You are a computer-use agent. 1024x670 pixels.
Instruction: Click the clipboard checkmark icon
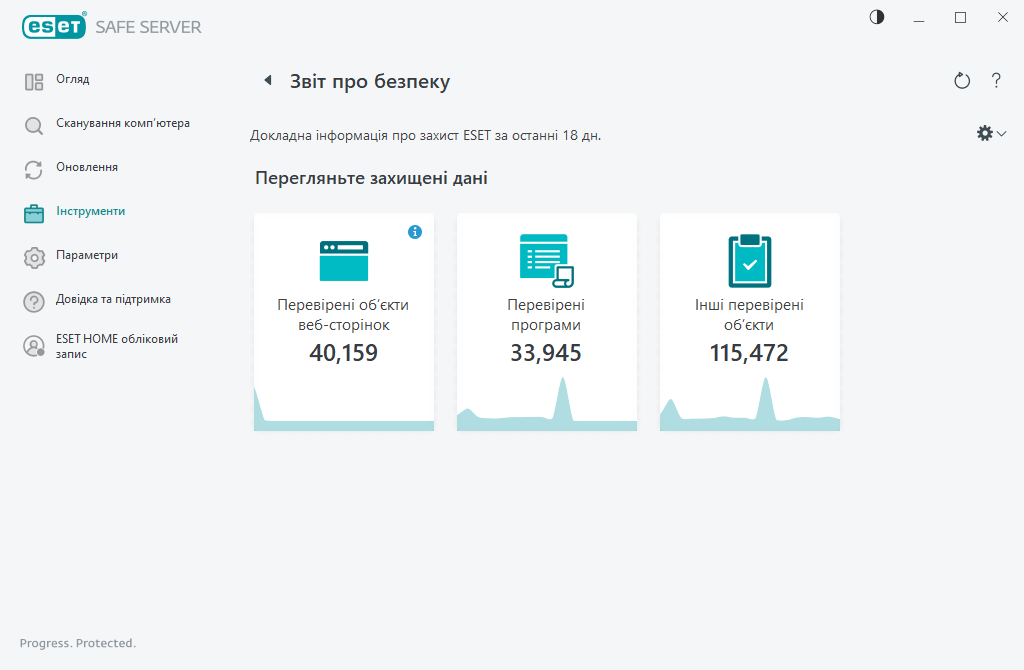[749, 260]
